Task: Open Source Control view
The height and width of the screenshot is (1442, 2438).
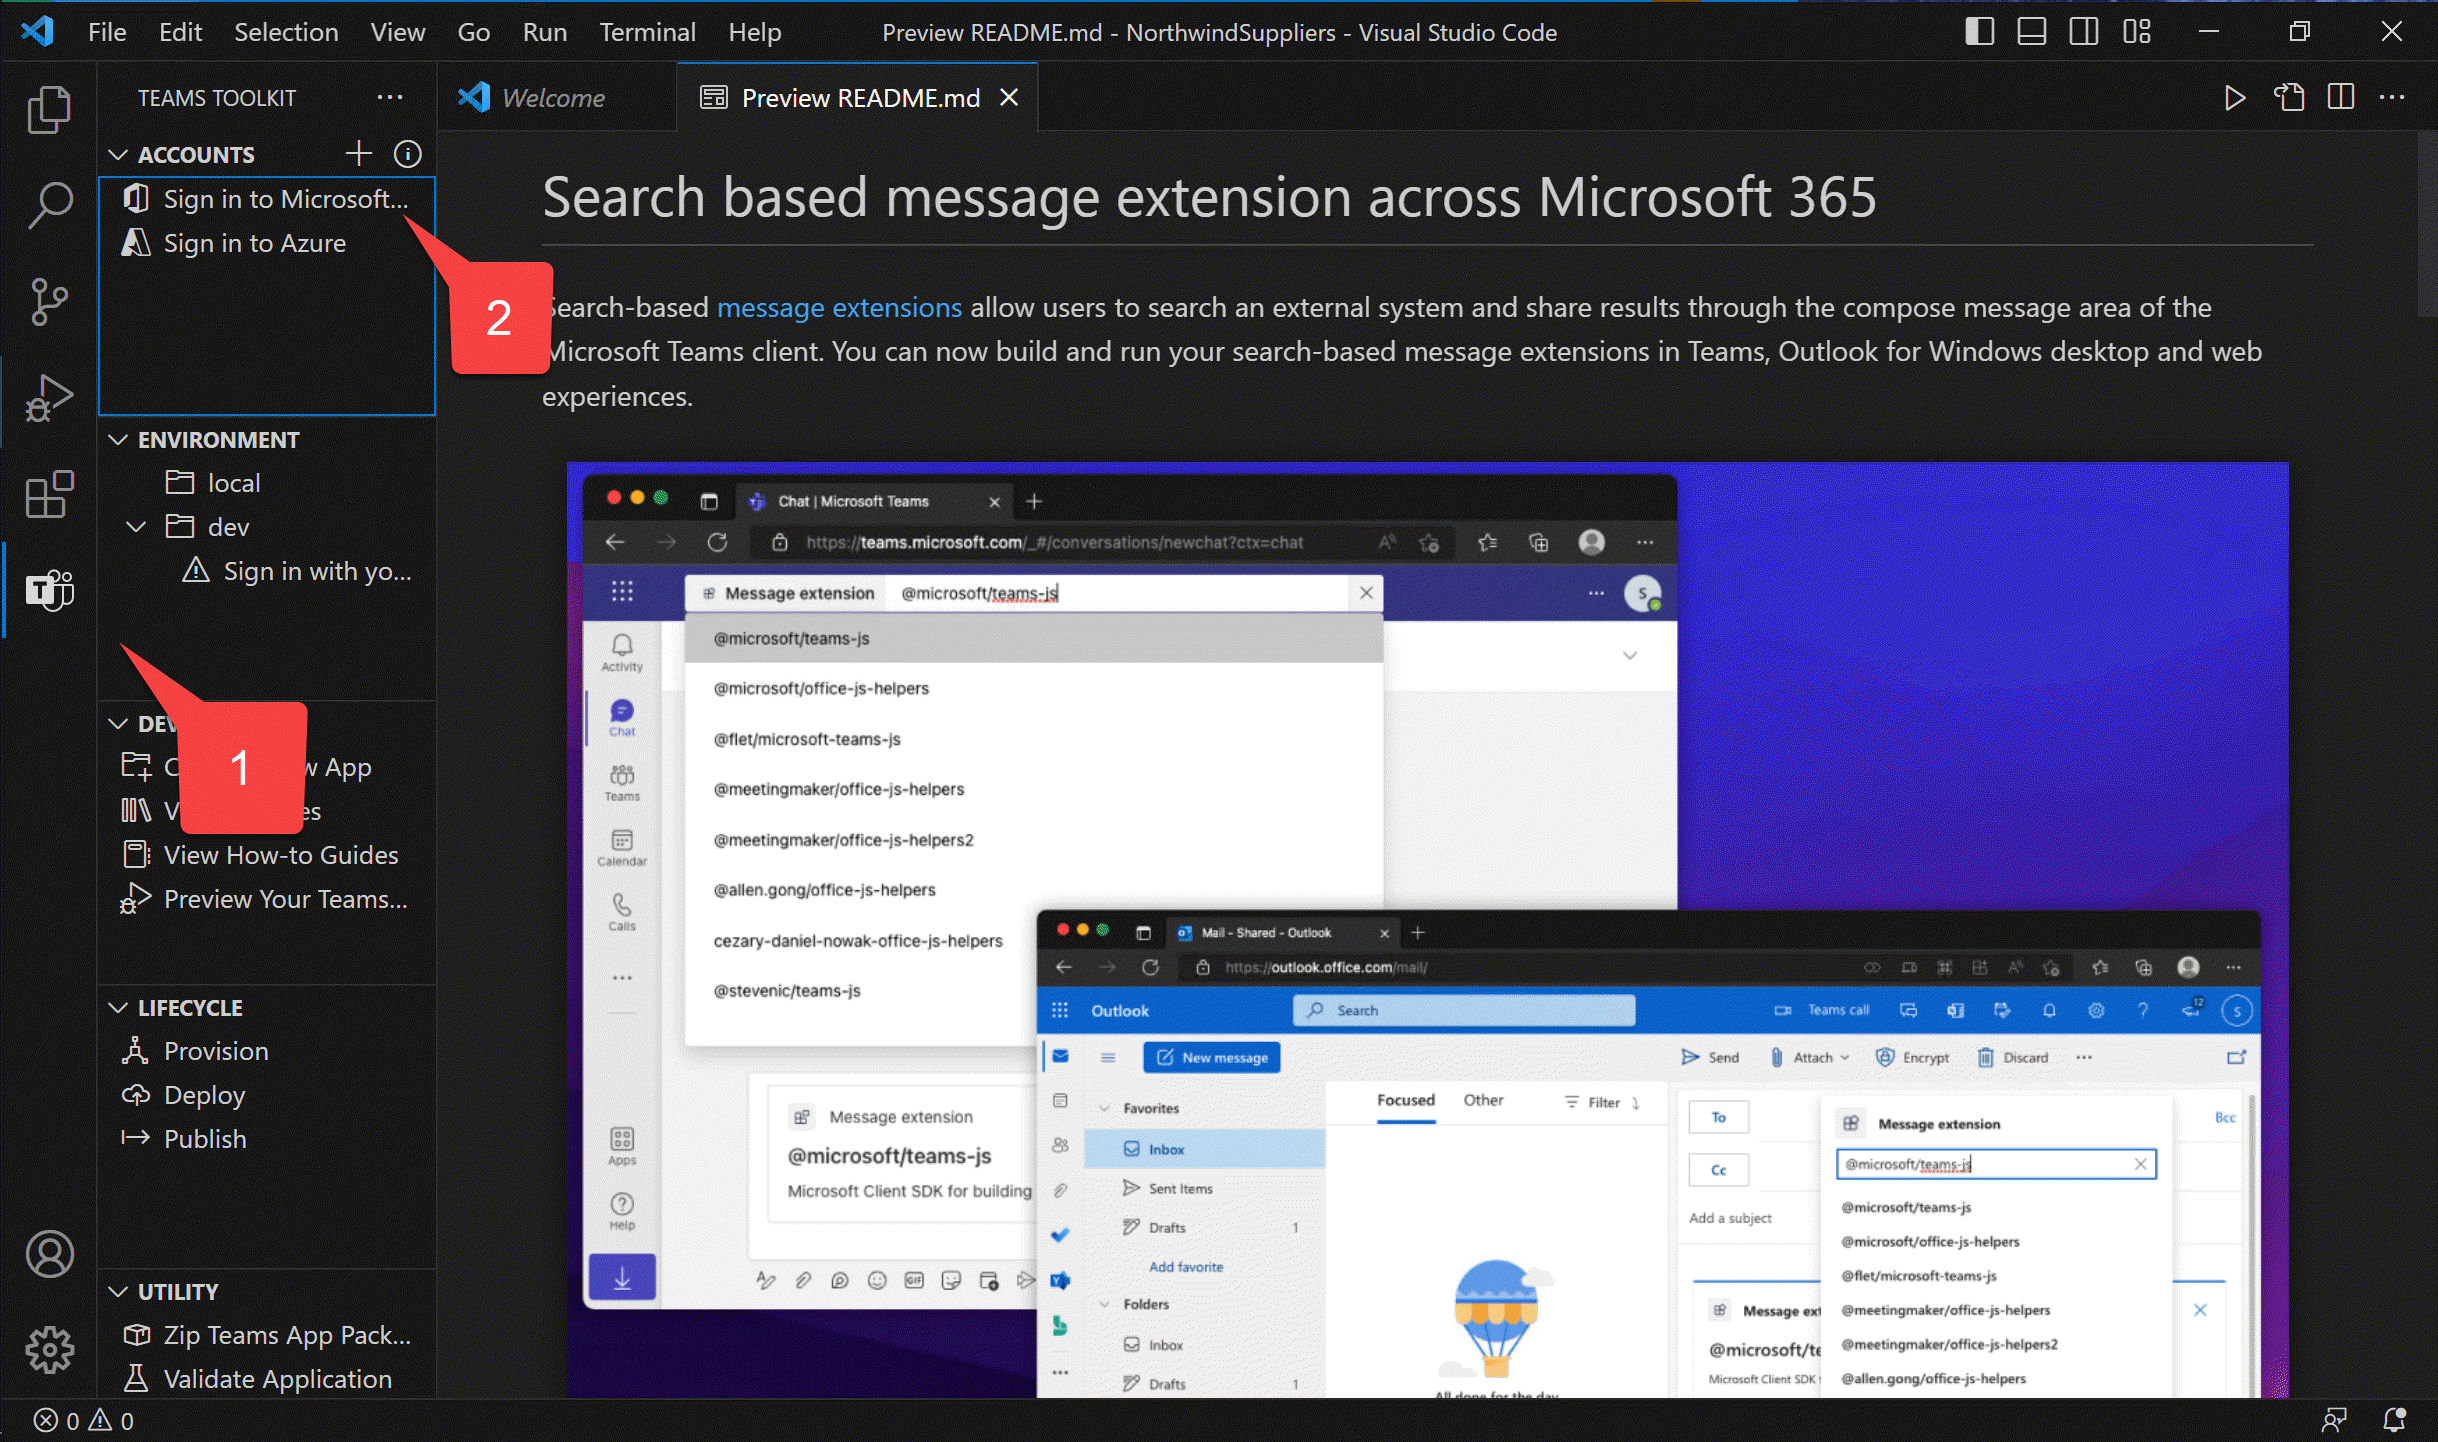Action: 49,301
